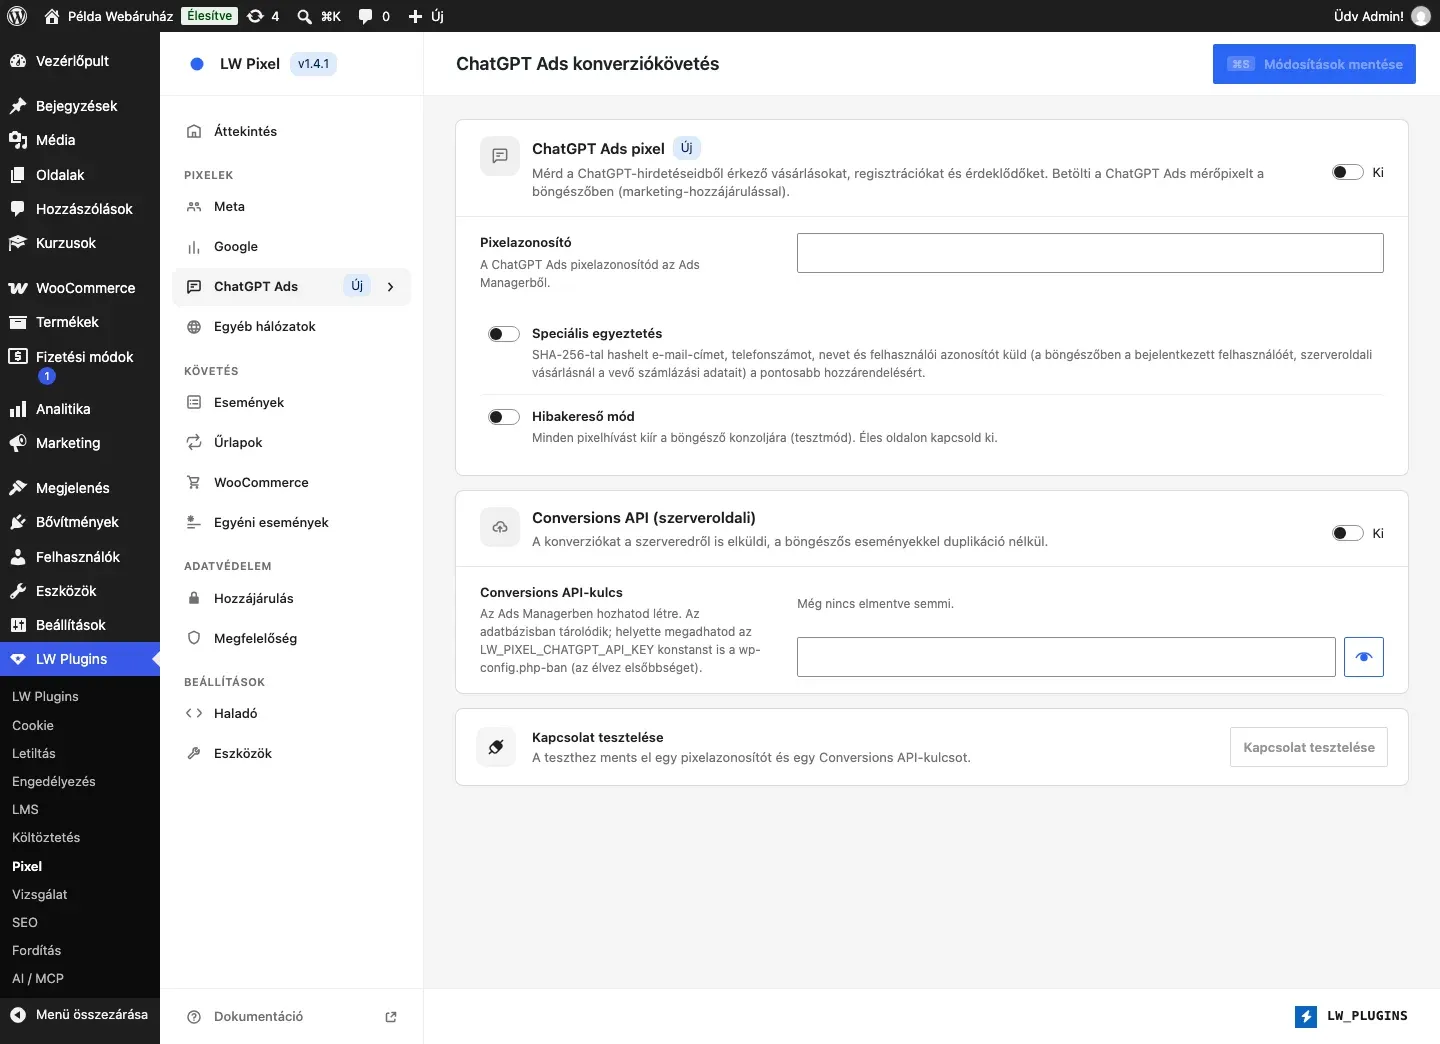Screen dimensions: 1440x1044
Task: Open the Meta pixel settings
Action: pos(291,207)
